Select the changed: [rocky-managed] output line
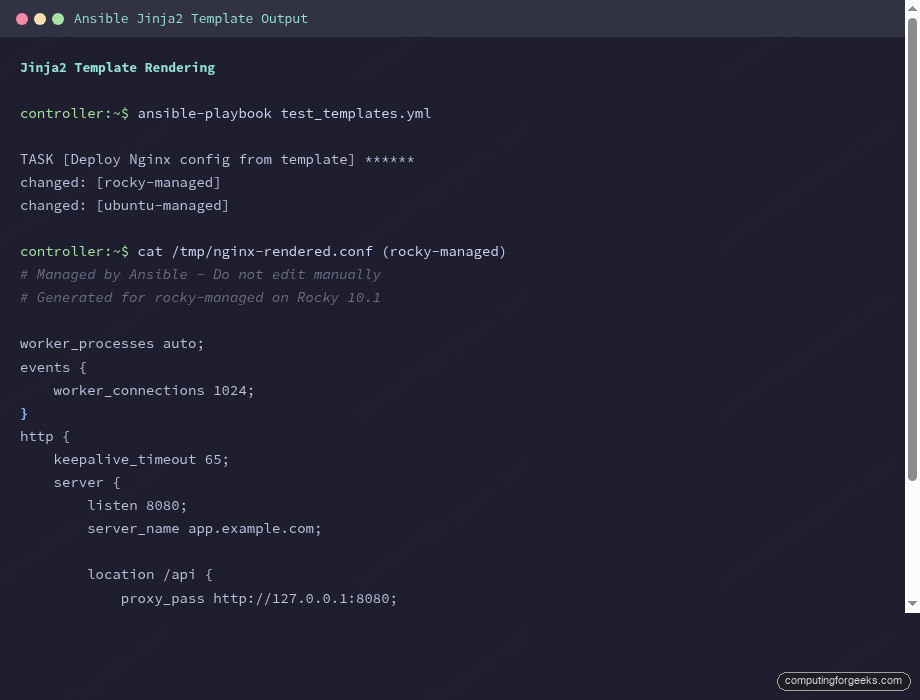Viewport: 920px width, 700px height. (x=120, y=182)
